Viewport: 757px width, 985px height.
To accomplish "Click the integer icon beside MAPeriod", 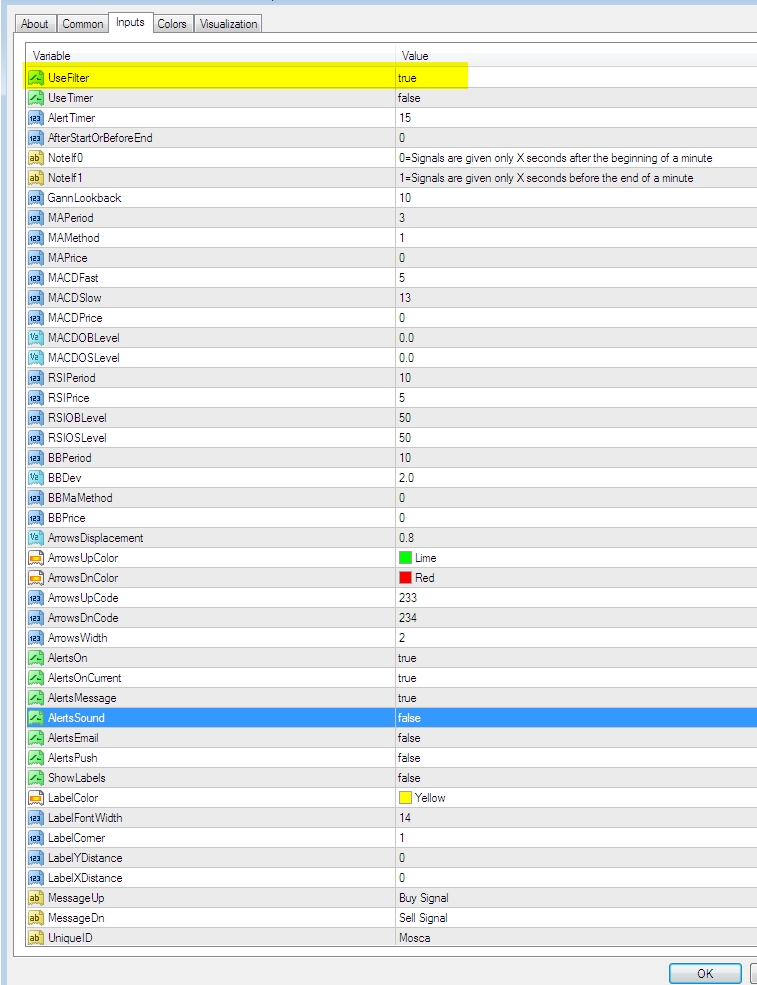I will point(36,218).
